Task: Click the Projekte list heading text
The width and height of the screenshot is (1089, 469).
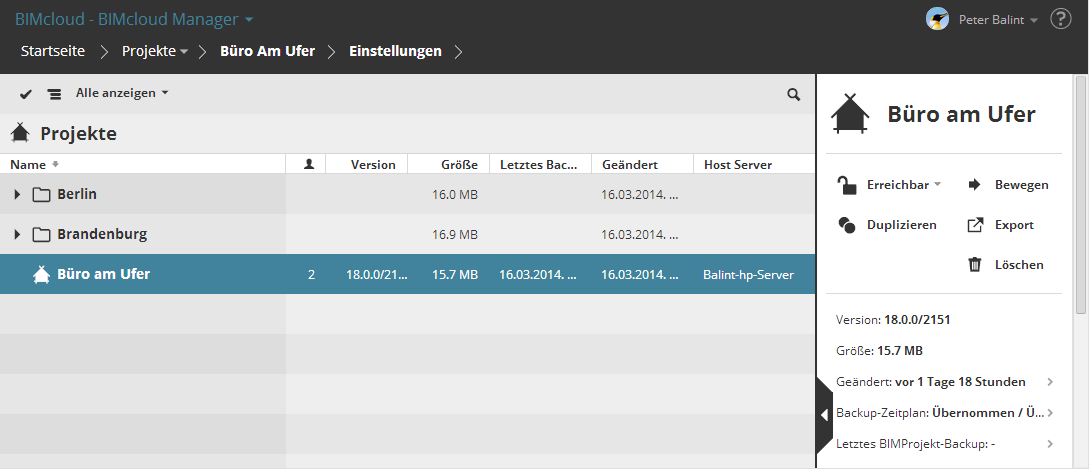Action: [x=78, y=133]
